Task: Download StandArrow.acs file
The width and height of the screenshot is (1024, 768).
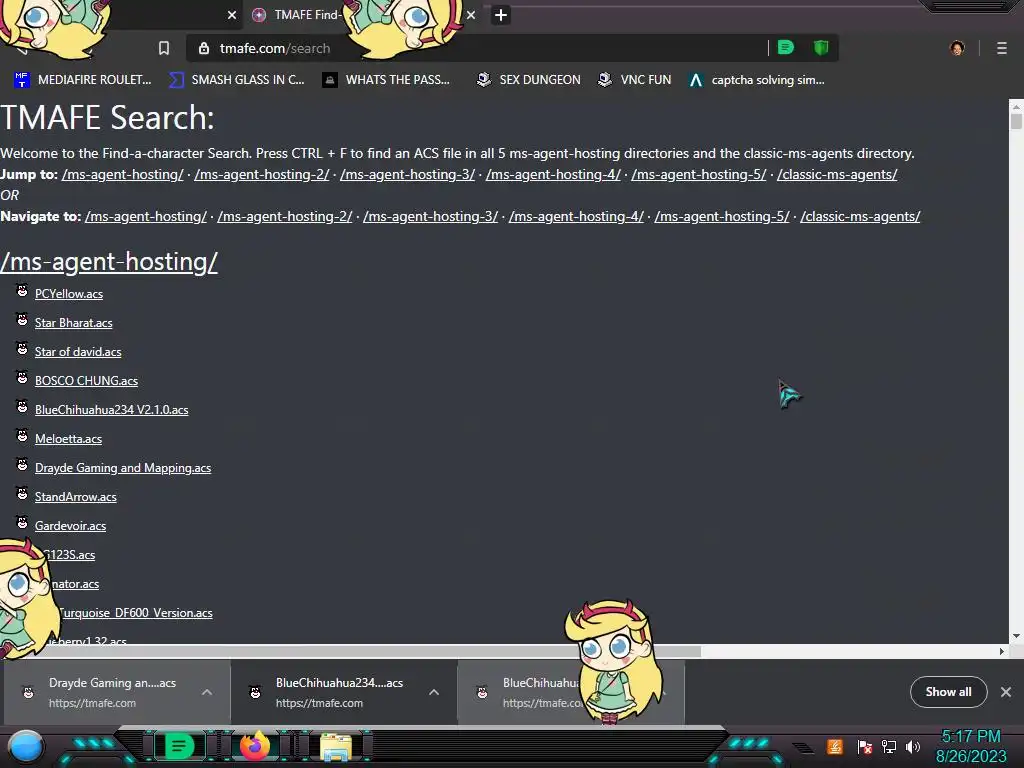Action: click(x=76, y=497)
